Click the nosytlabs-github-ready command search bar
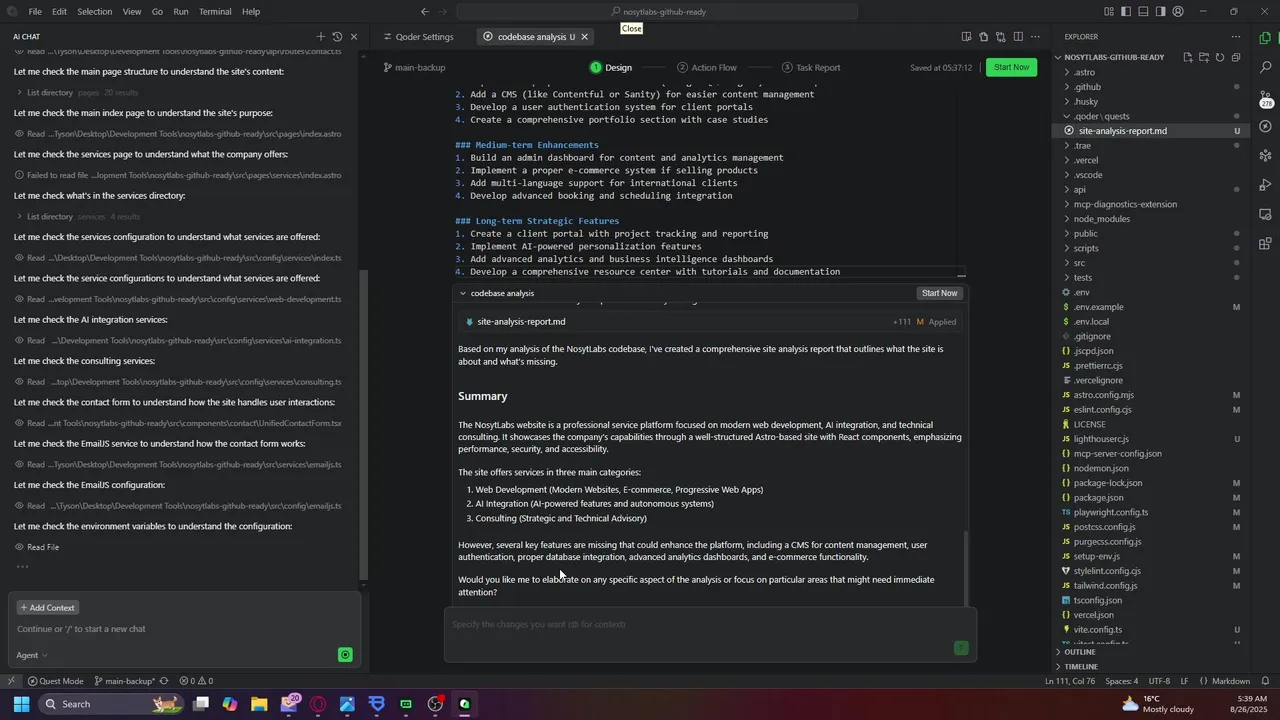This screenshot has width=1280, height=720. point(657,12)
